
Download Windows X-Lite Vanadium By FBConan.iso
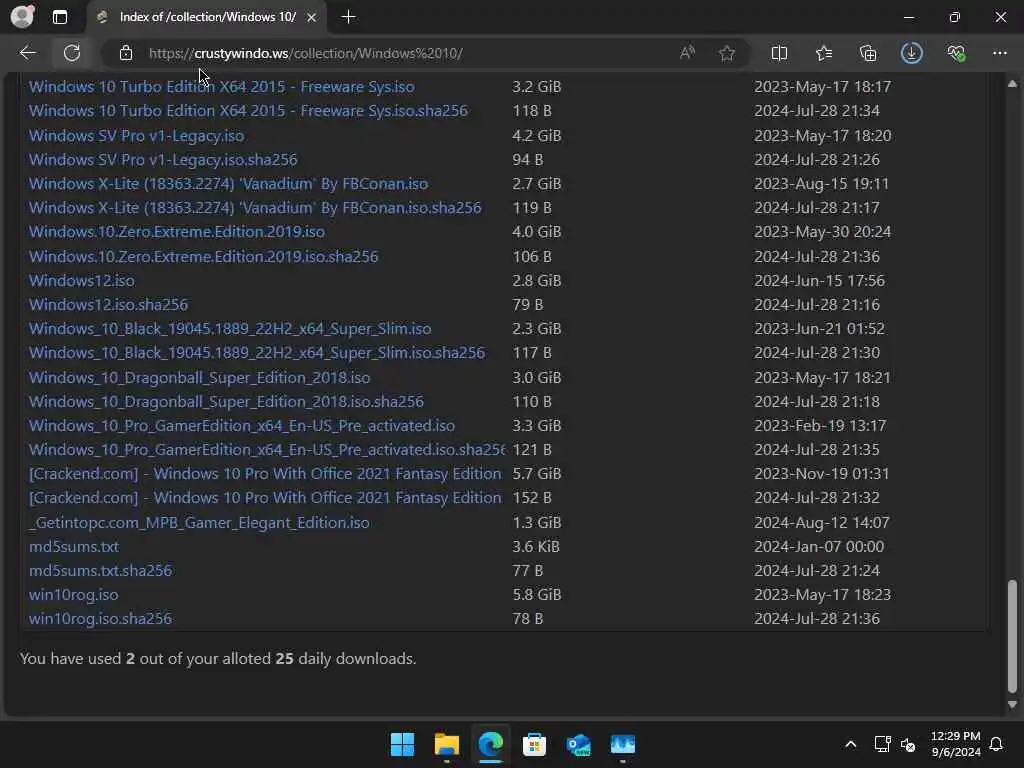pos(229,184)
